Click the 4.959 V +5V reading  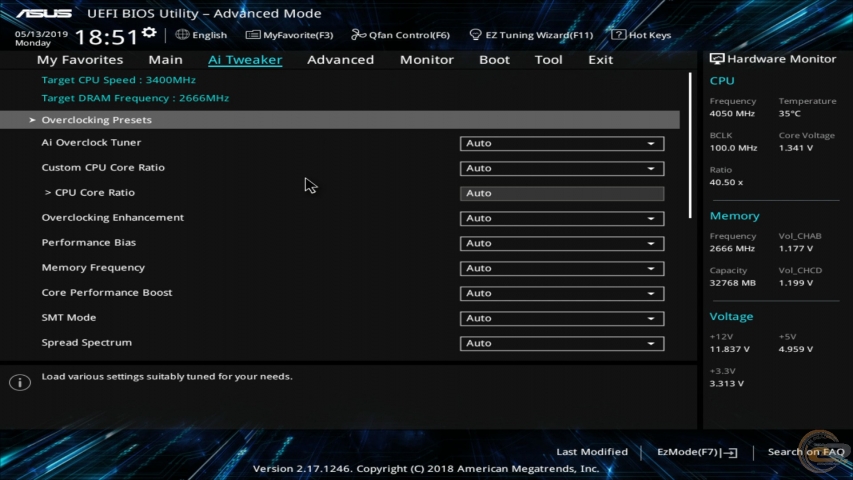click(795, 349)
